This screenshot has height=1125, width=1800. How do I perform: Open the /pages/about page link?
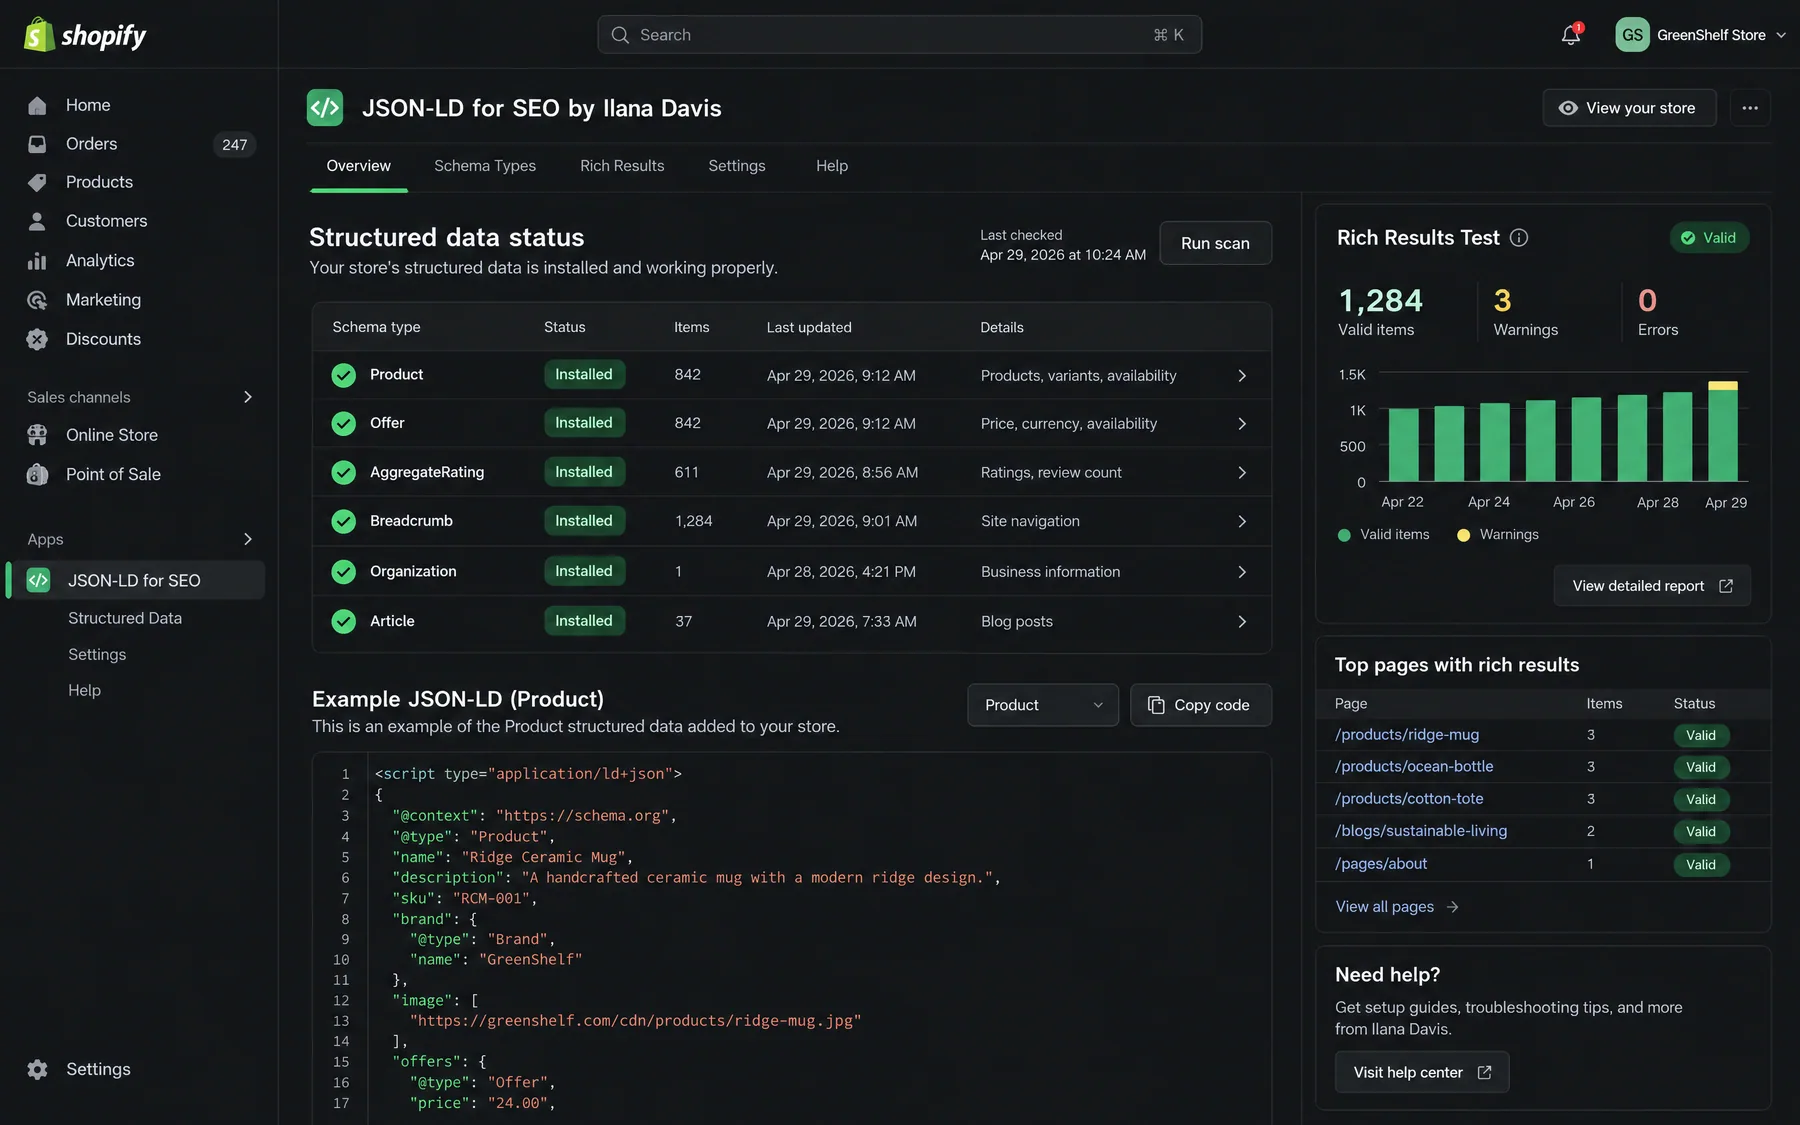pos(1381,864)
